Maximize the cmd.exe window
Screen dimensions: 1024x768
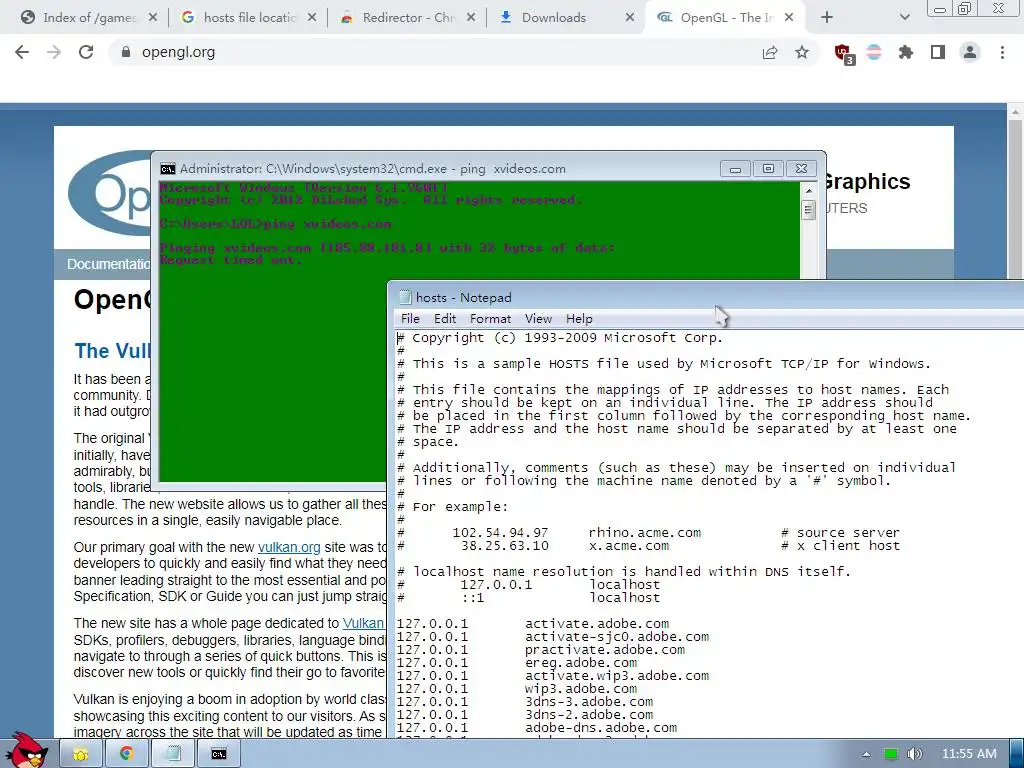click(x=768, y=168)
